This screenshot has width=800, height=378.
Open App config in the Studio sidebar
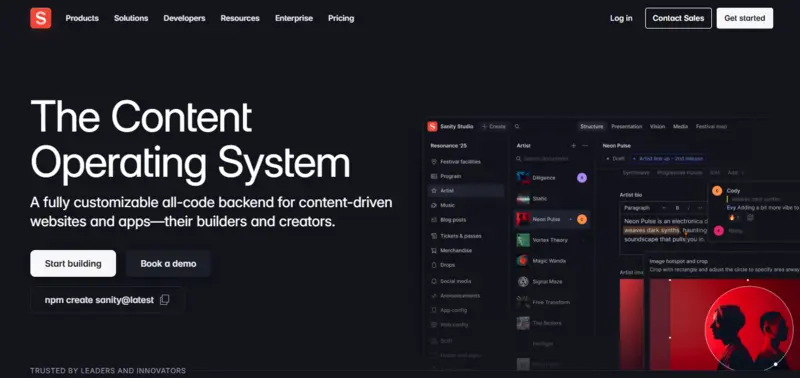coord(466,310)
